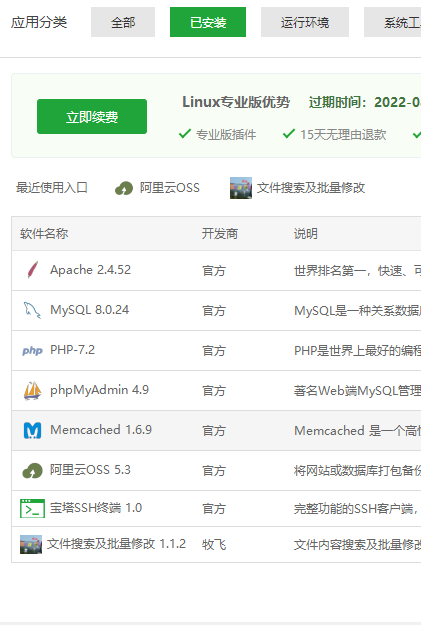421x625 pixels.
Task: Click 说明 column header
Action: pyautogui.click(x=306, y=234)
